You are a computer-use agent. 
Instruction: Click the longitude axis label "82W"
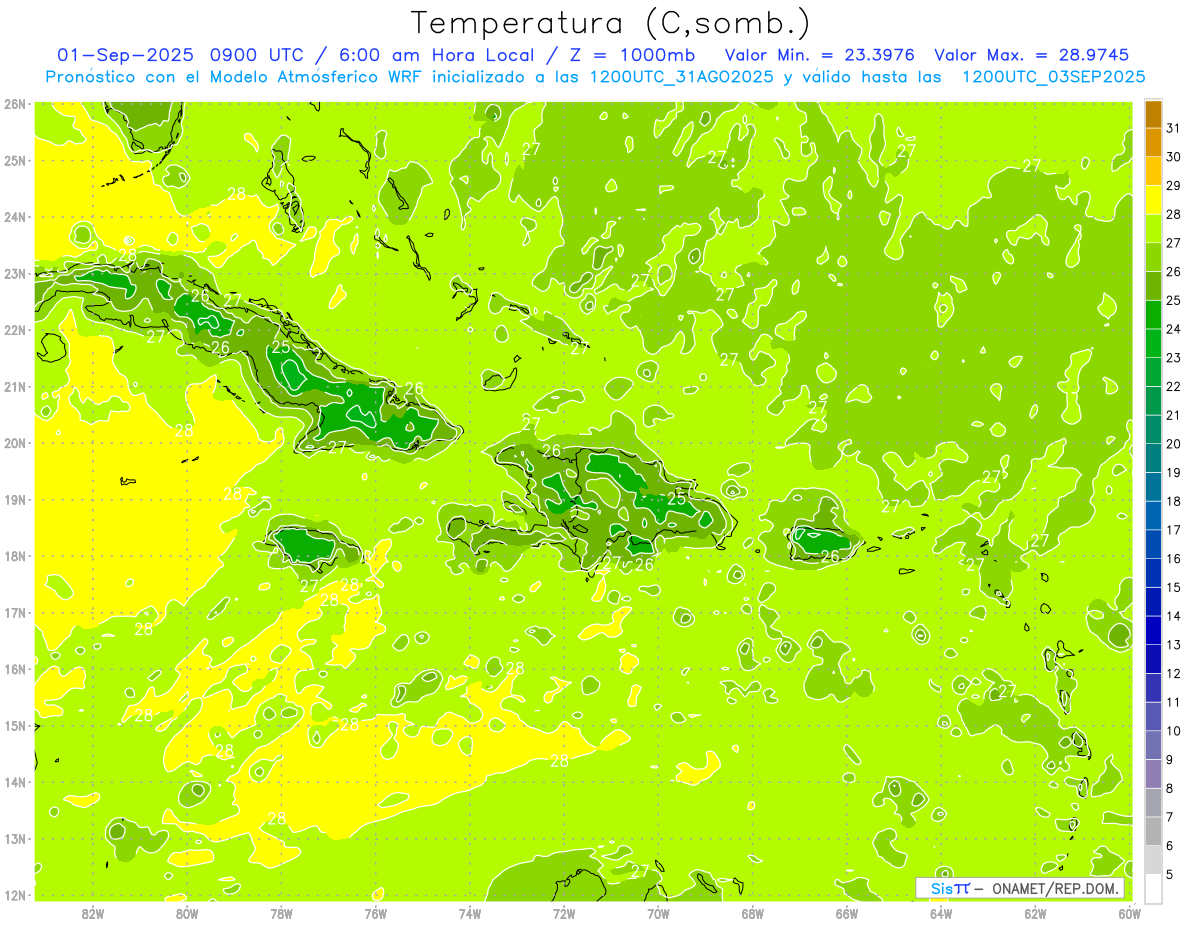(x=93, y=912)
